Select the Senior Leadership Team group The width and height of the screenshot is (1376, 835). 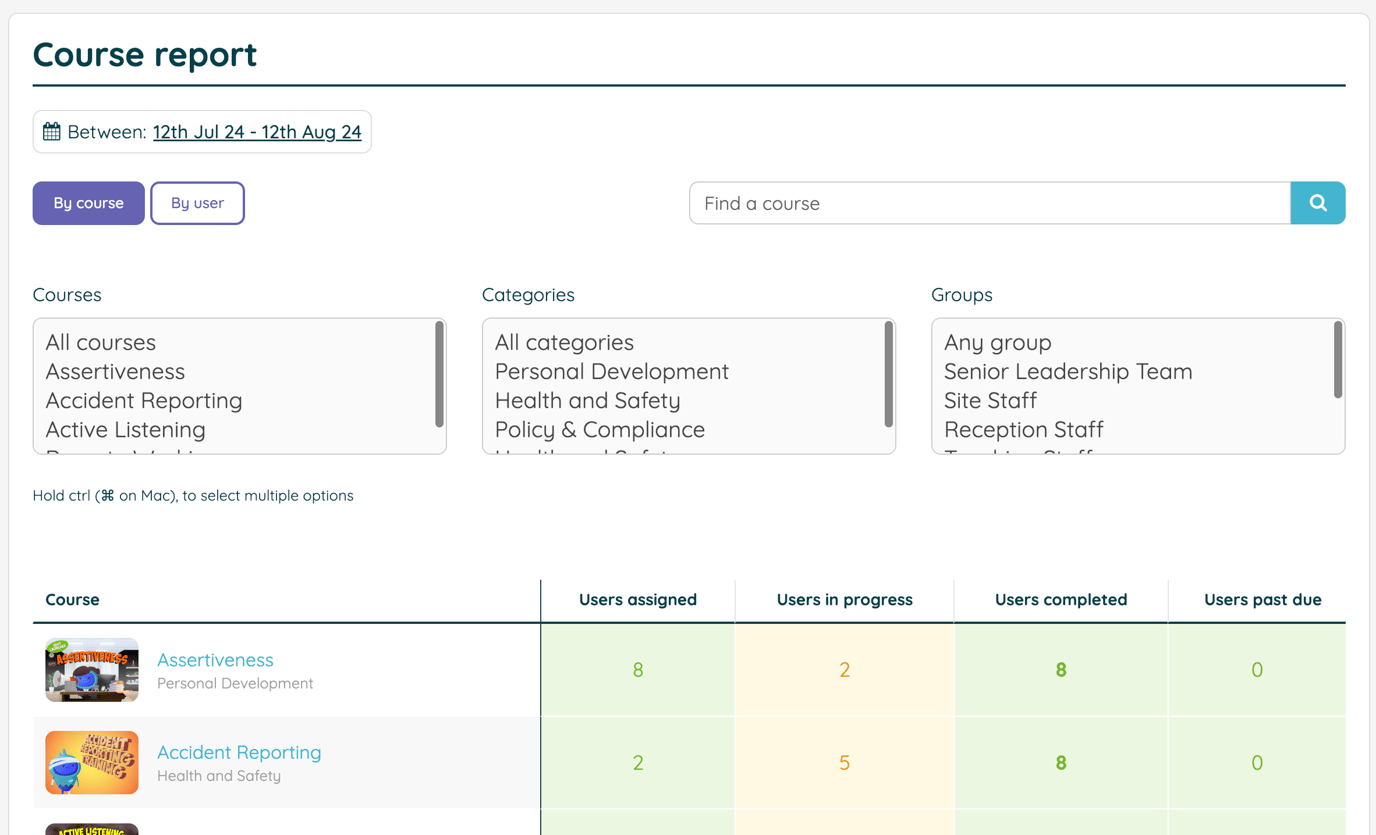[1068, 371]
